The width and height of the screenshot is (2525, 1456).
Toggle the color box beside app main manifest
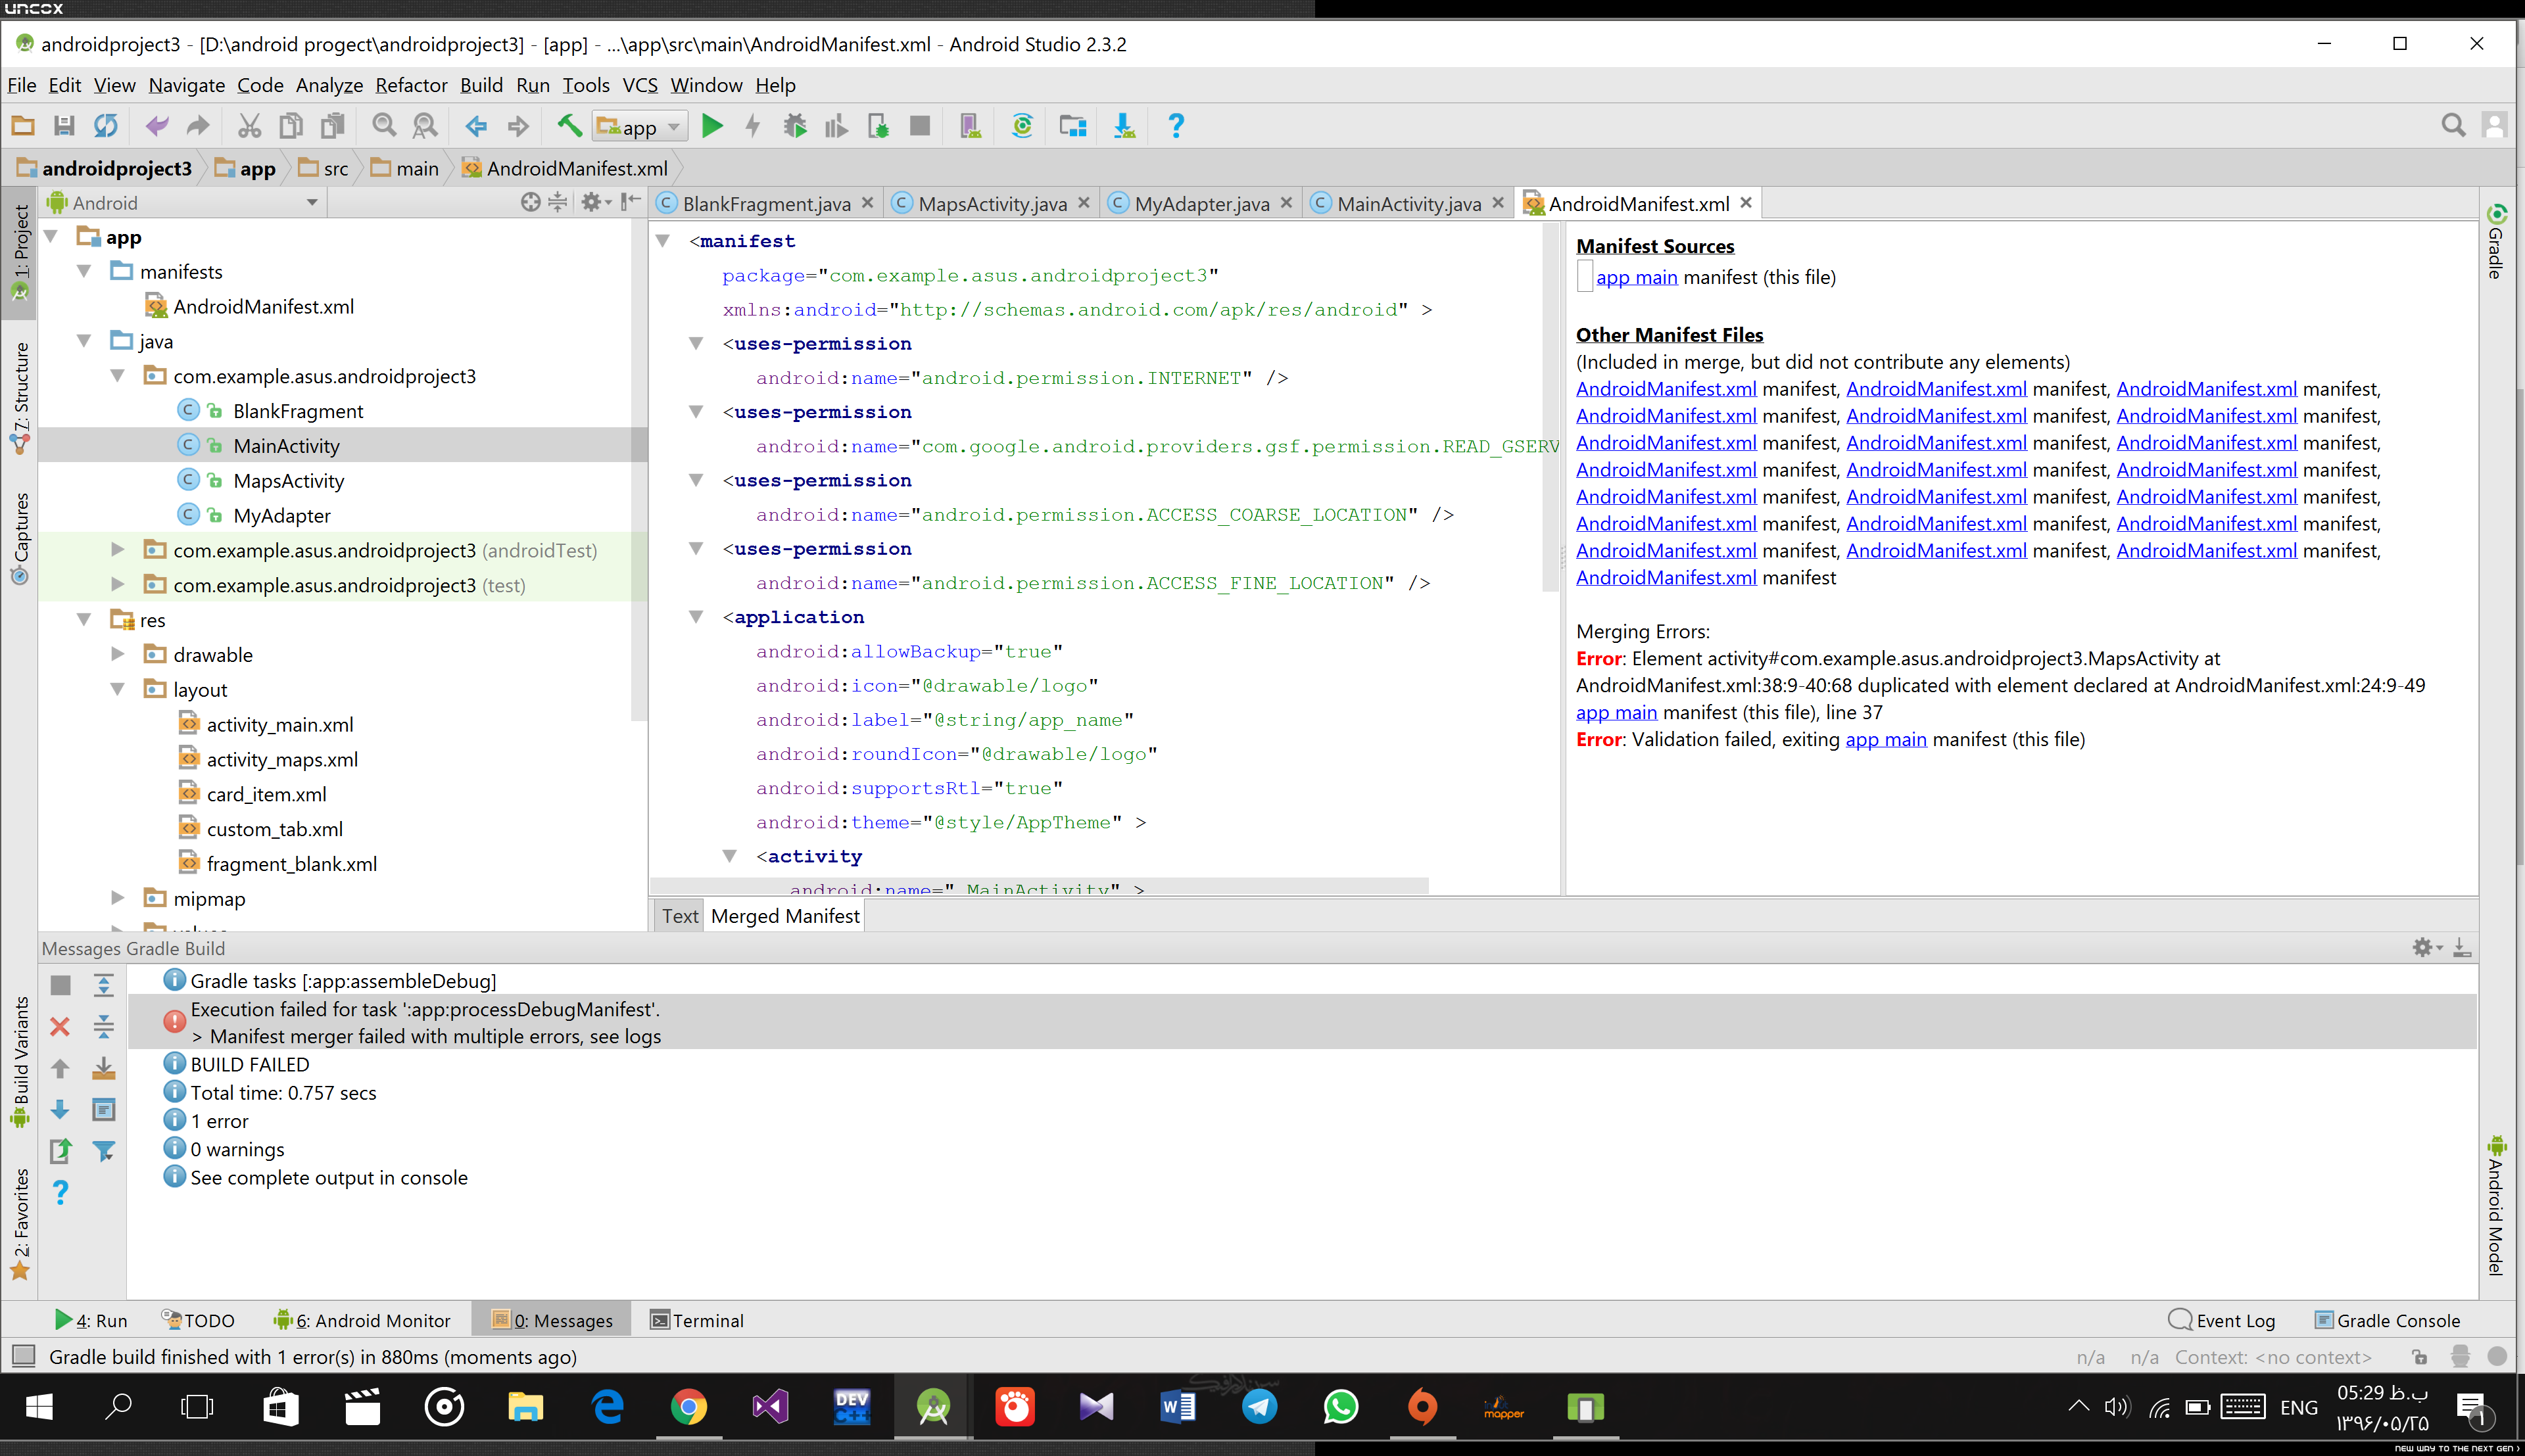(x=1584, y=276)
